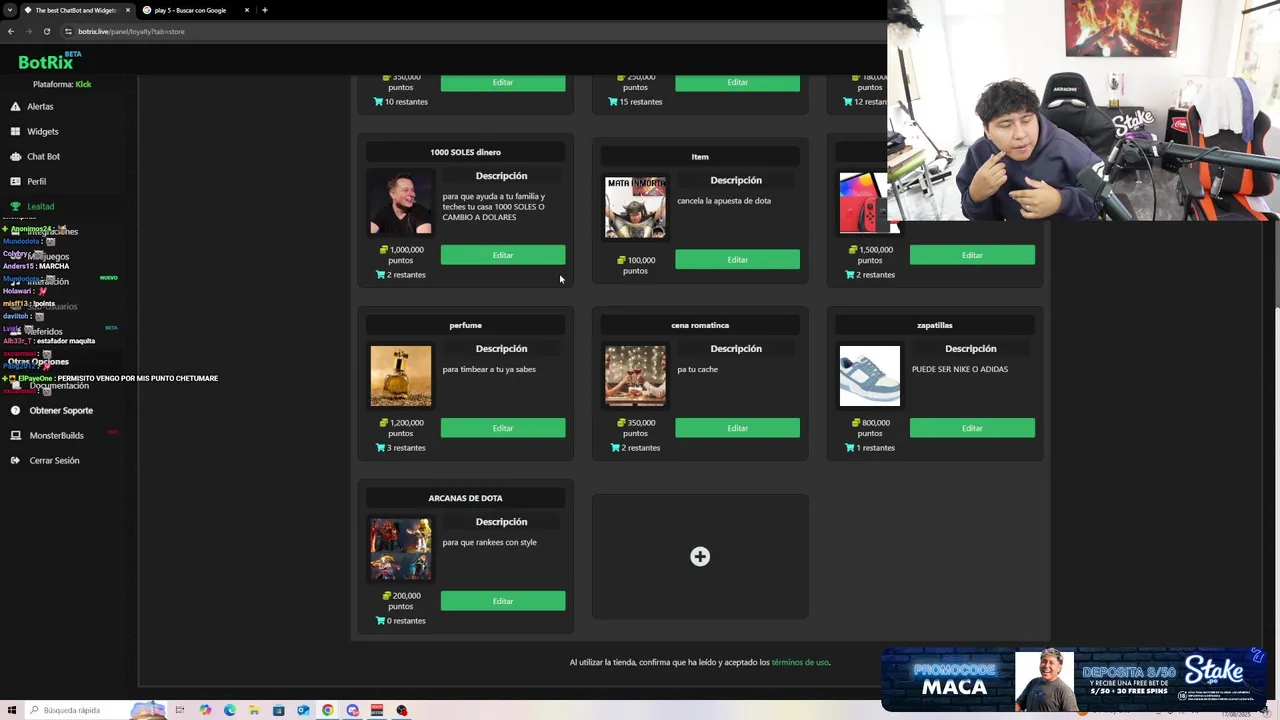Edit the 'ARCANAS DE DOTA' store item
Viewport: 1280px width, 720px height.
point(503,601)
